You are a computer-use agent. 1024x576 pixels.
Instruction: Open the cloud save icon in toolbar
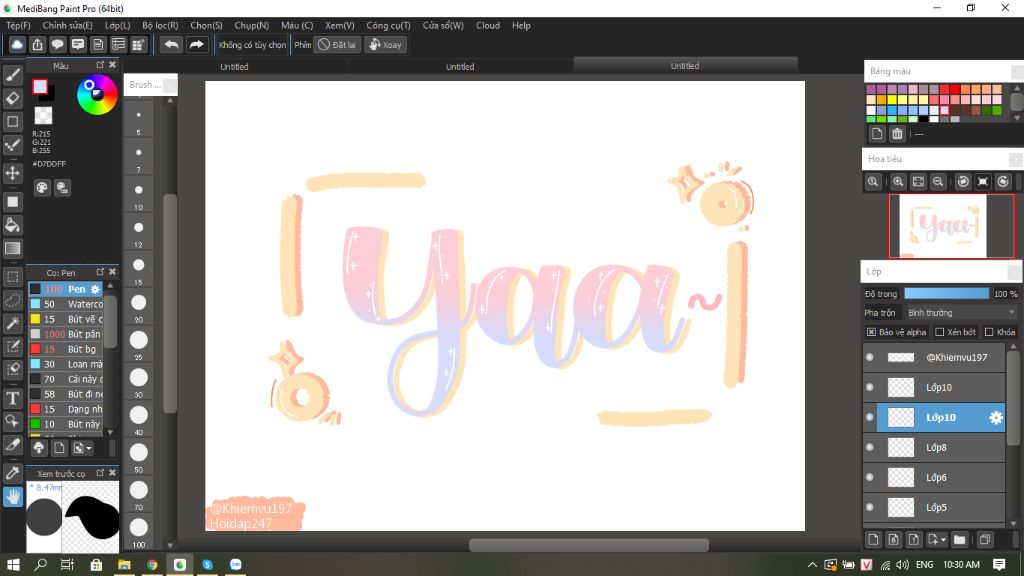(x=17, y=44)
